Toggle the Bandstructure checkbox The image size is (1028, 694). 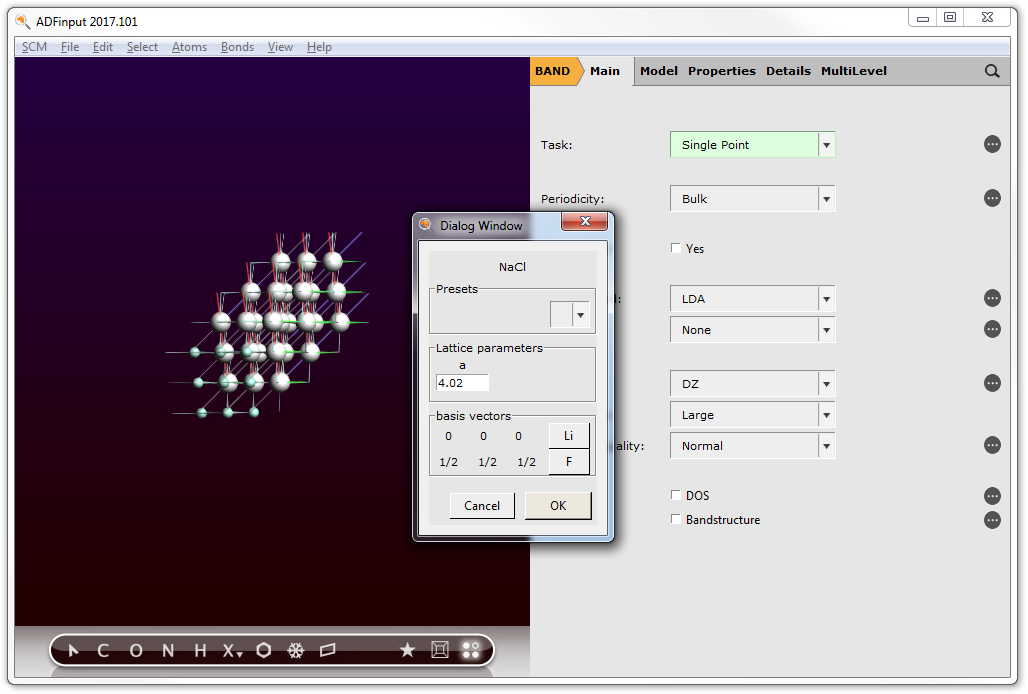tap(676, 520)
